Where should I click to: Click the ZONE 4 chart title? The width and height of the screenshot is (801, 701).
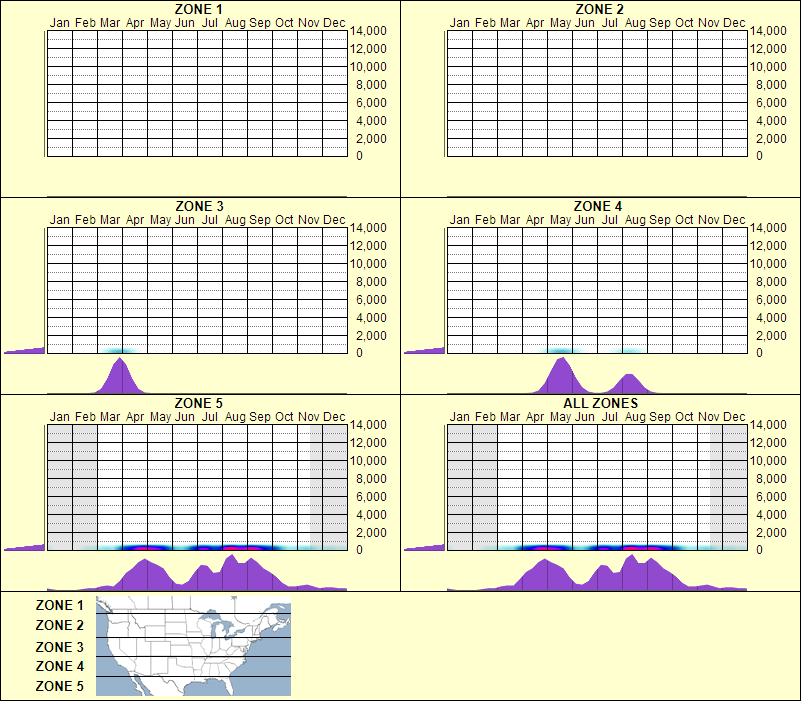598,206
